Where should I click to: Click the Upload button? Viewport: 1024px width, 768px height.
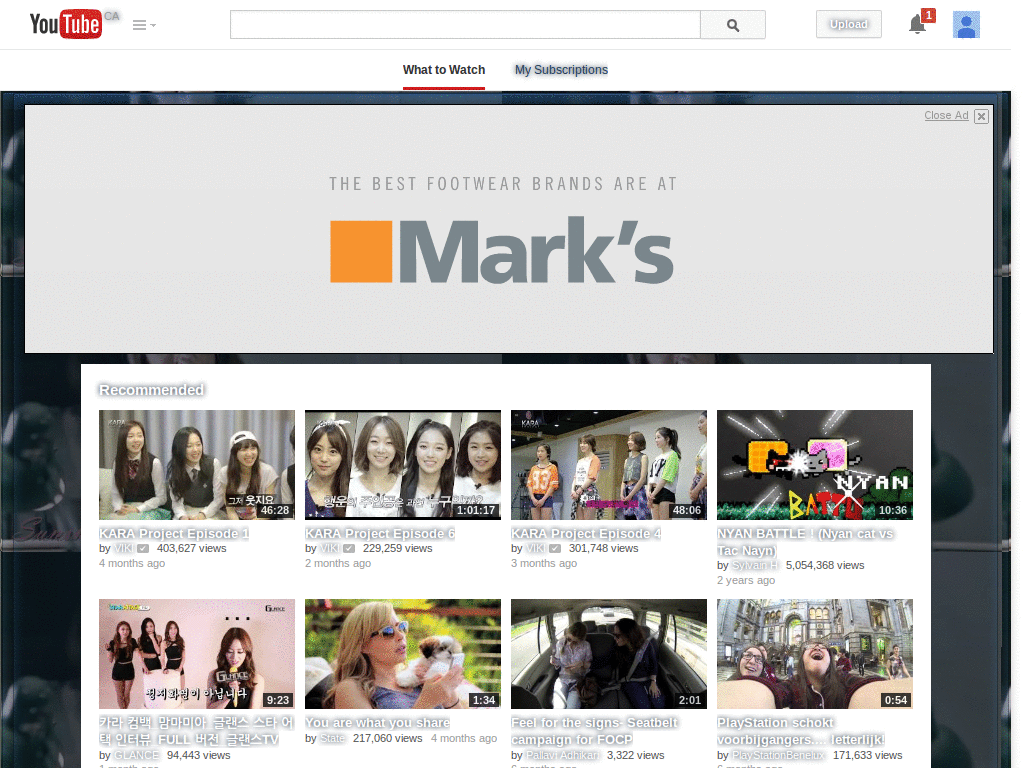(848, 24)
